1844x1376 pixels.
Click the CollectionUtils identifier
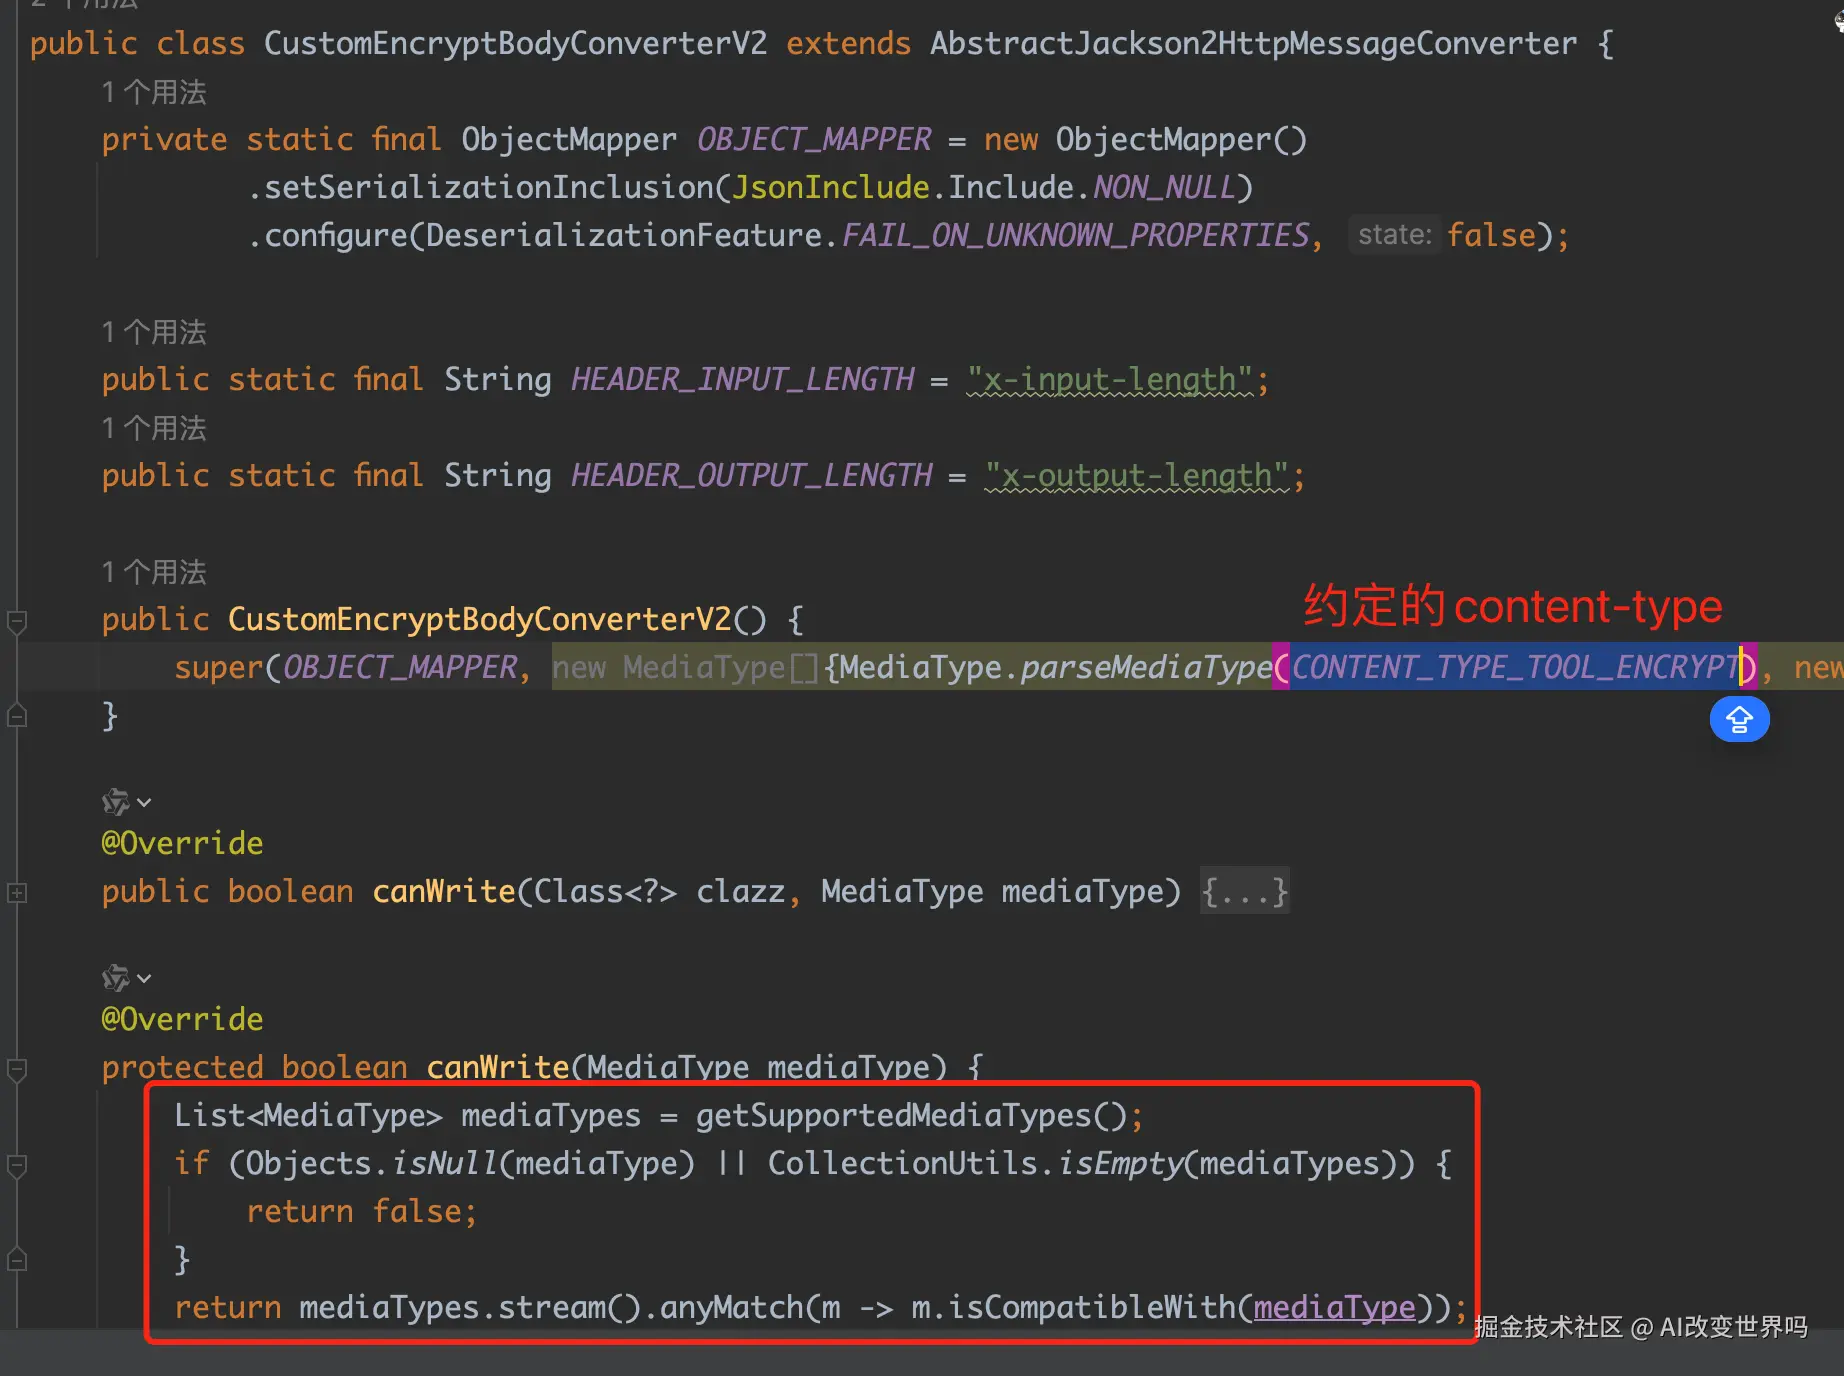point(902,1163)
